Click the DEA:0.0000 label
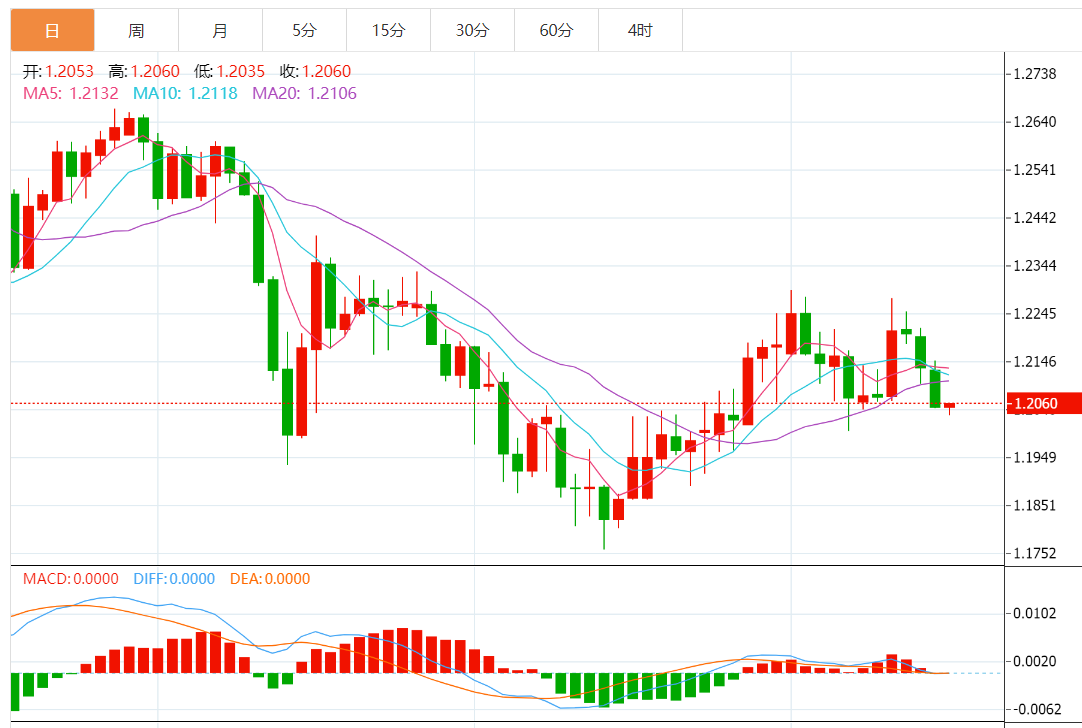The image size is (1082, 728). coord(270,579)
